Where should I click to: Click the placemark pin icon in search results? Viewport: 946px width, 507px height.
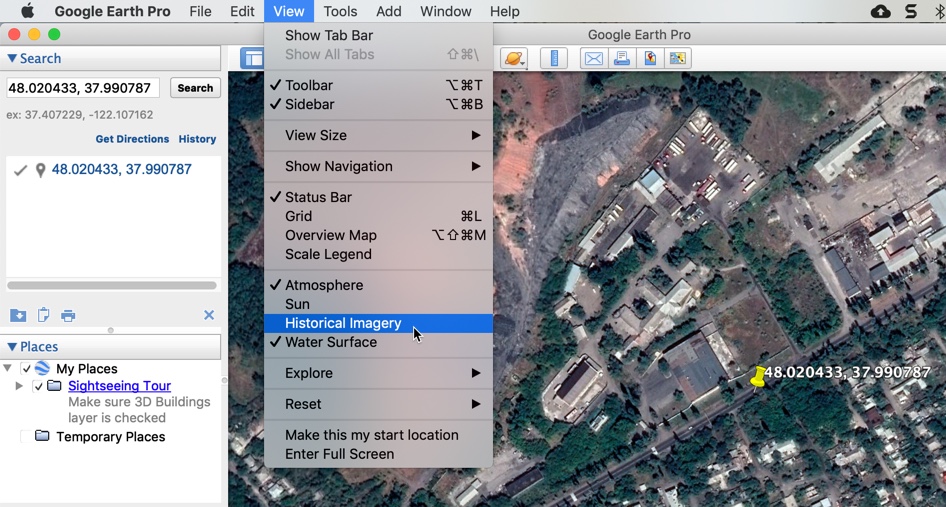click(40, 170)
